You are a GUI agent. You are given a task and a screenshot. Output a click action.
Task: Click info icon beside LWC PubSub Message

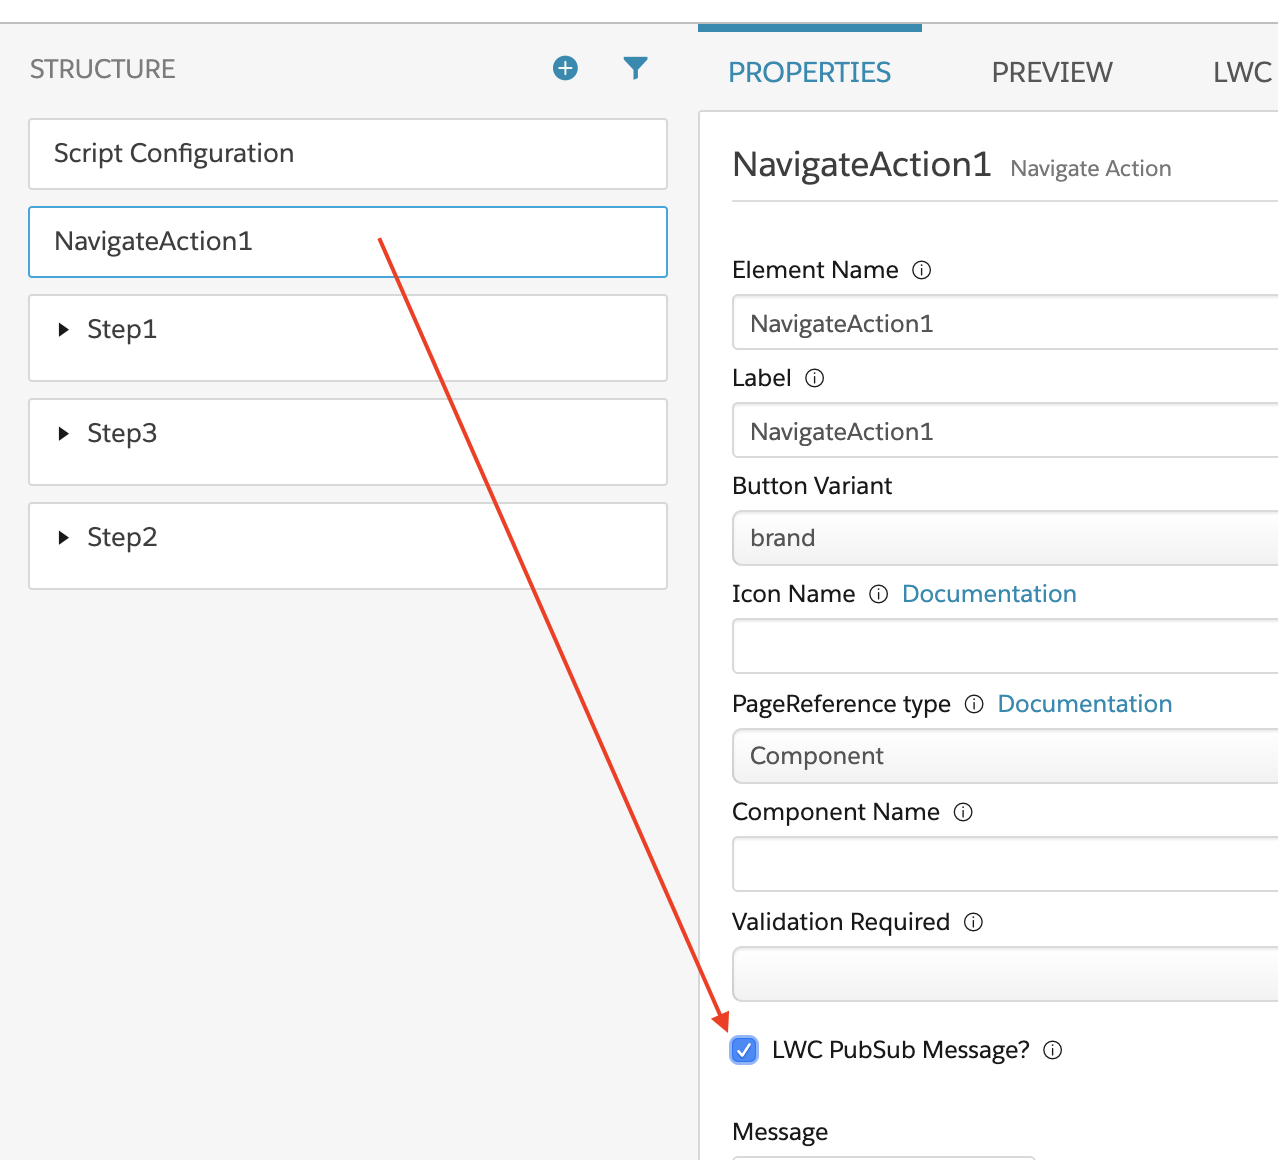pos(1052,1050)
